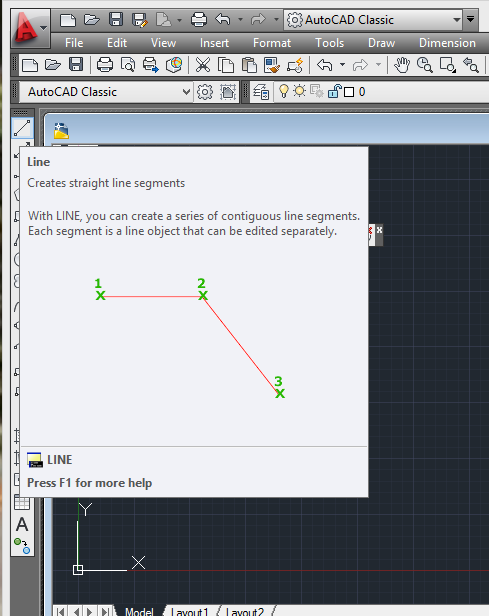Click Block Editor icon on Standard toolbar
This screenshot has height=616, width=489.
295,65
